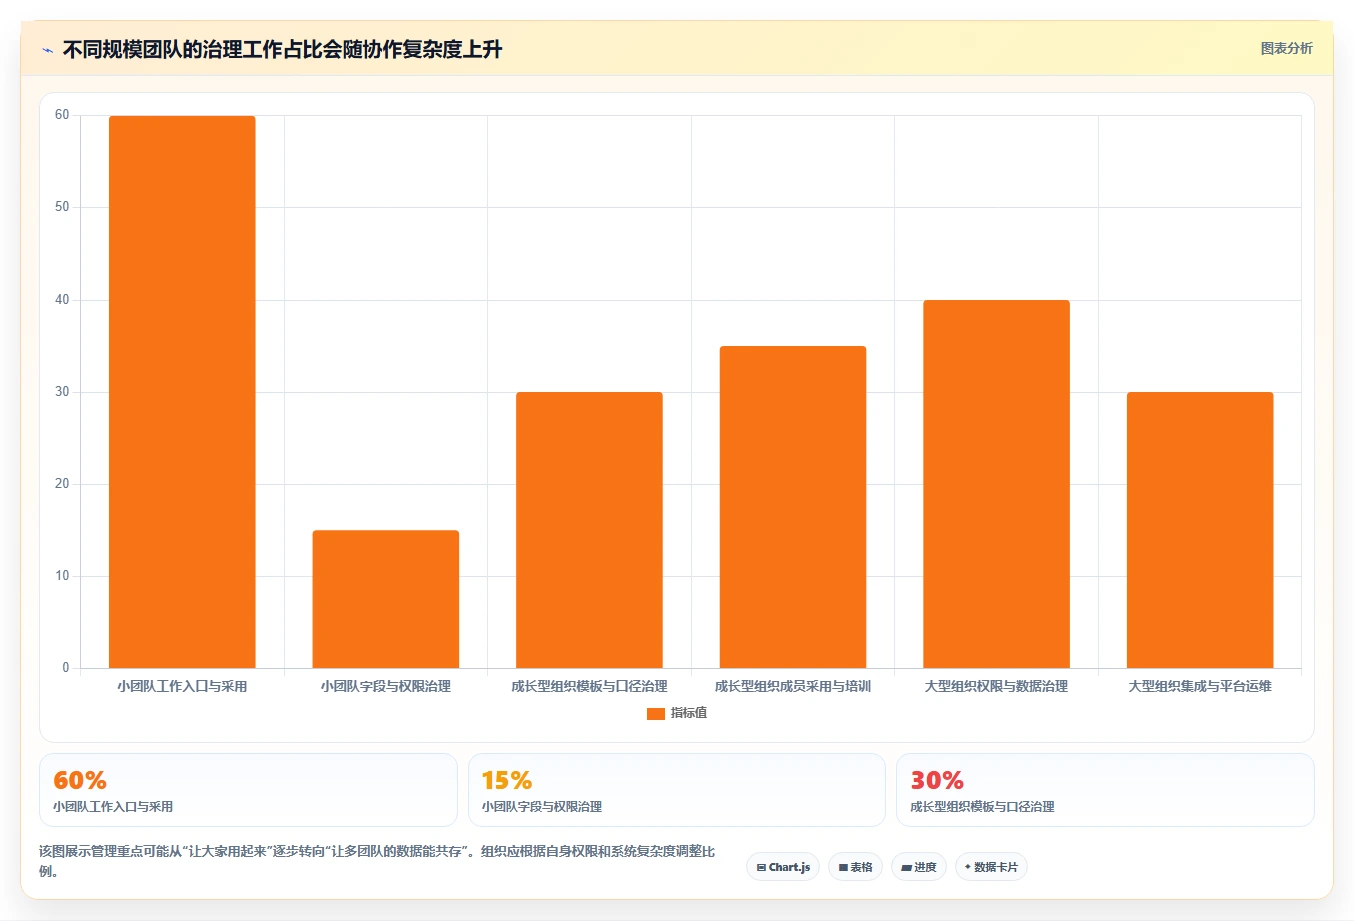The width and height of the screenshot is (1354, 921).
Task: Click the Chart.js tag icon
Action: pyautogui.click(x=761, y=867)
